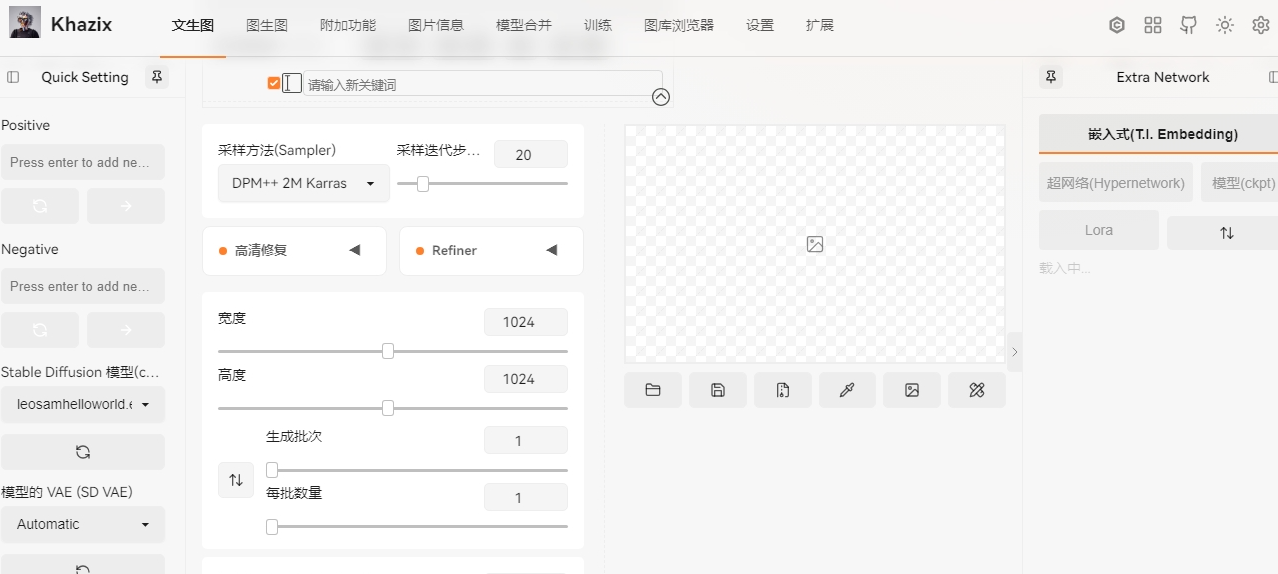Switch to the 图生图 tab

click(267, 25)
